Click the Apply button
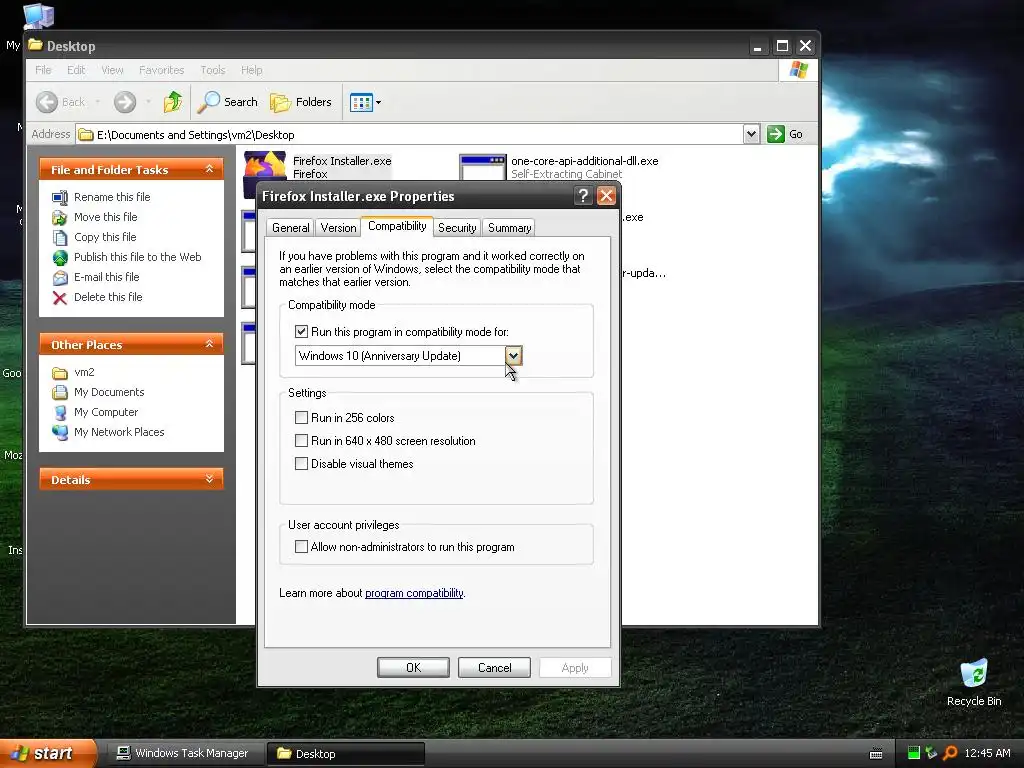Image resolution: width=1024 pixels, height=768 pixels. (x=575, y=667)
